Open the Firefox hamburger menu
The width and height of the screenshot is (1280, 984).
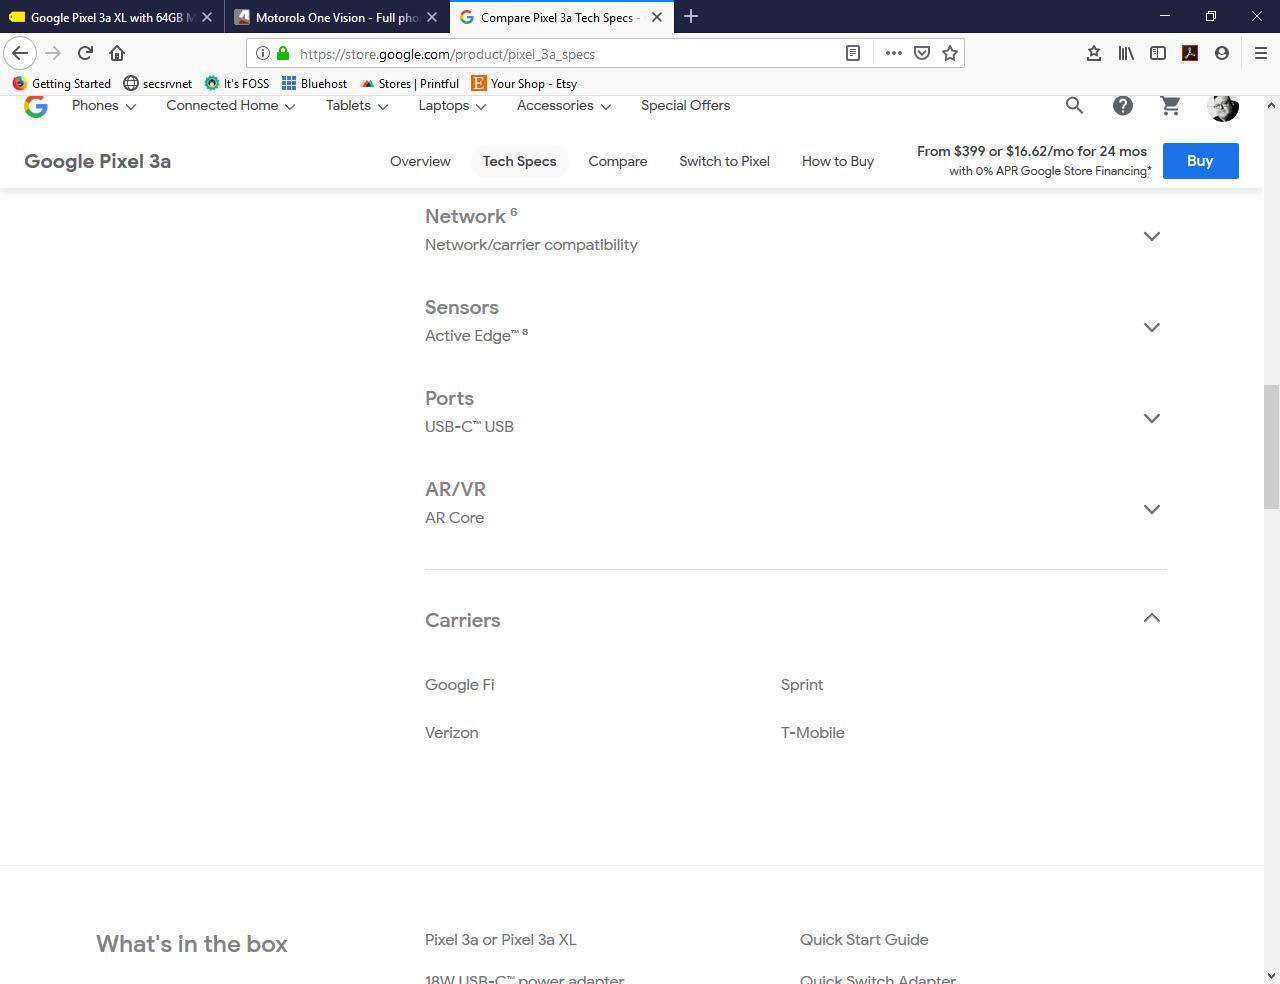[1260, 54]
